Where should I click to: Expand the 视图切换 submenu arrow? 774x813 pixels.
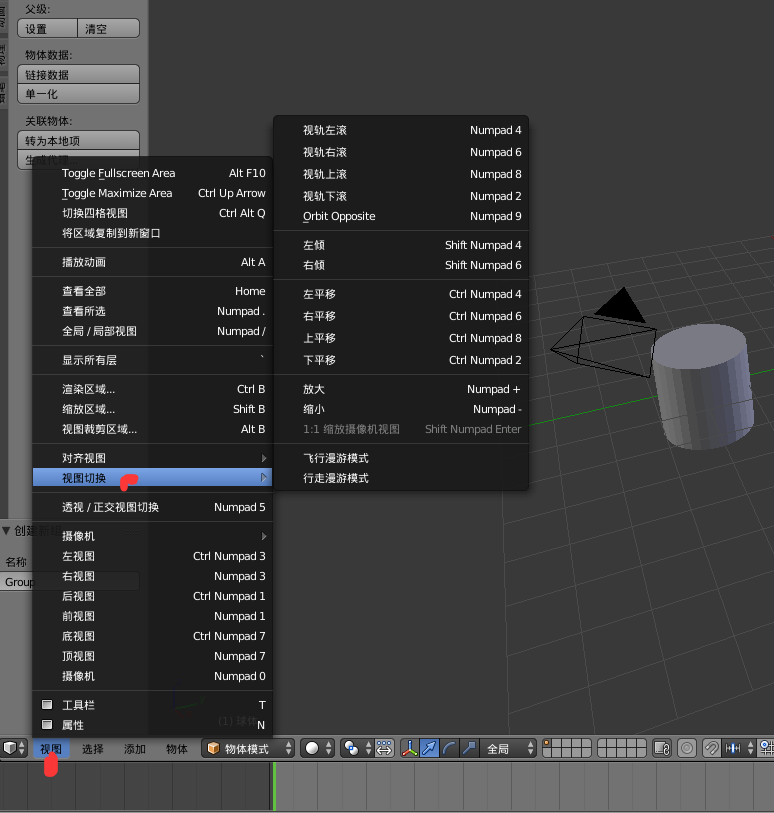[264, 478]
